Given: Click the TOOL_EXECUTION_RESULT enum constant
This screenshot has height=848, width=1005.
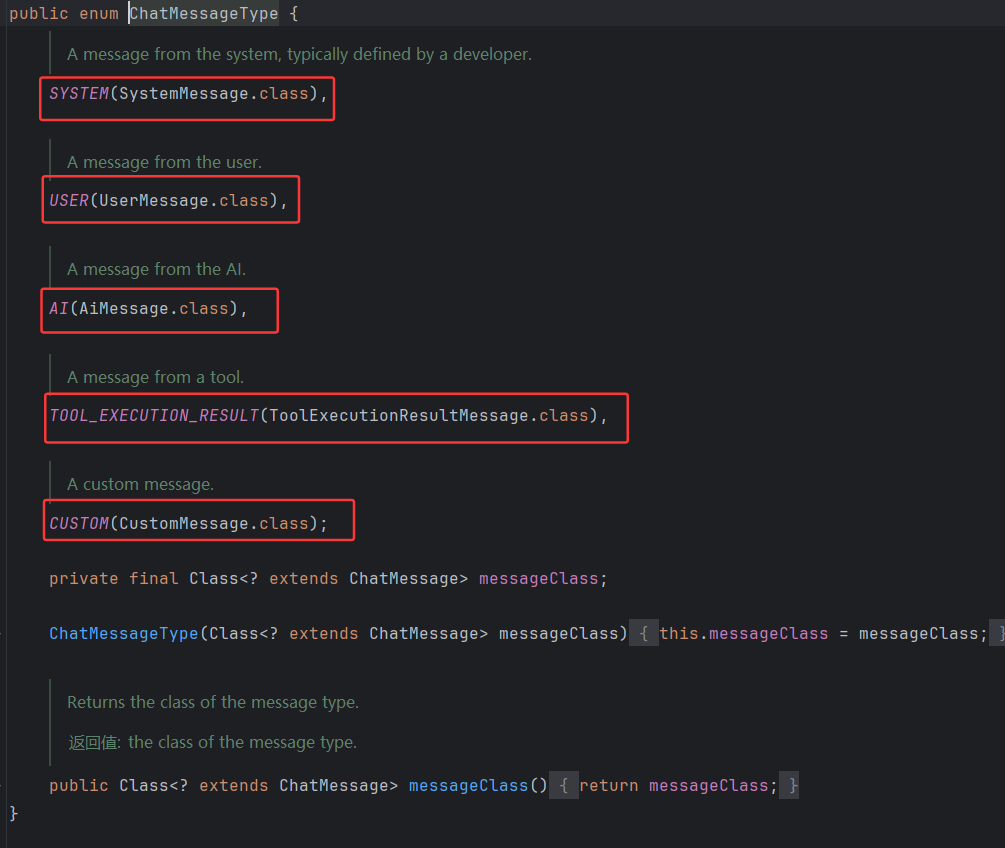Looking at the screenshot, I should [154, 415].
